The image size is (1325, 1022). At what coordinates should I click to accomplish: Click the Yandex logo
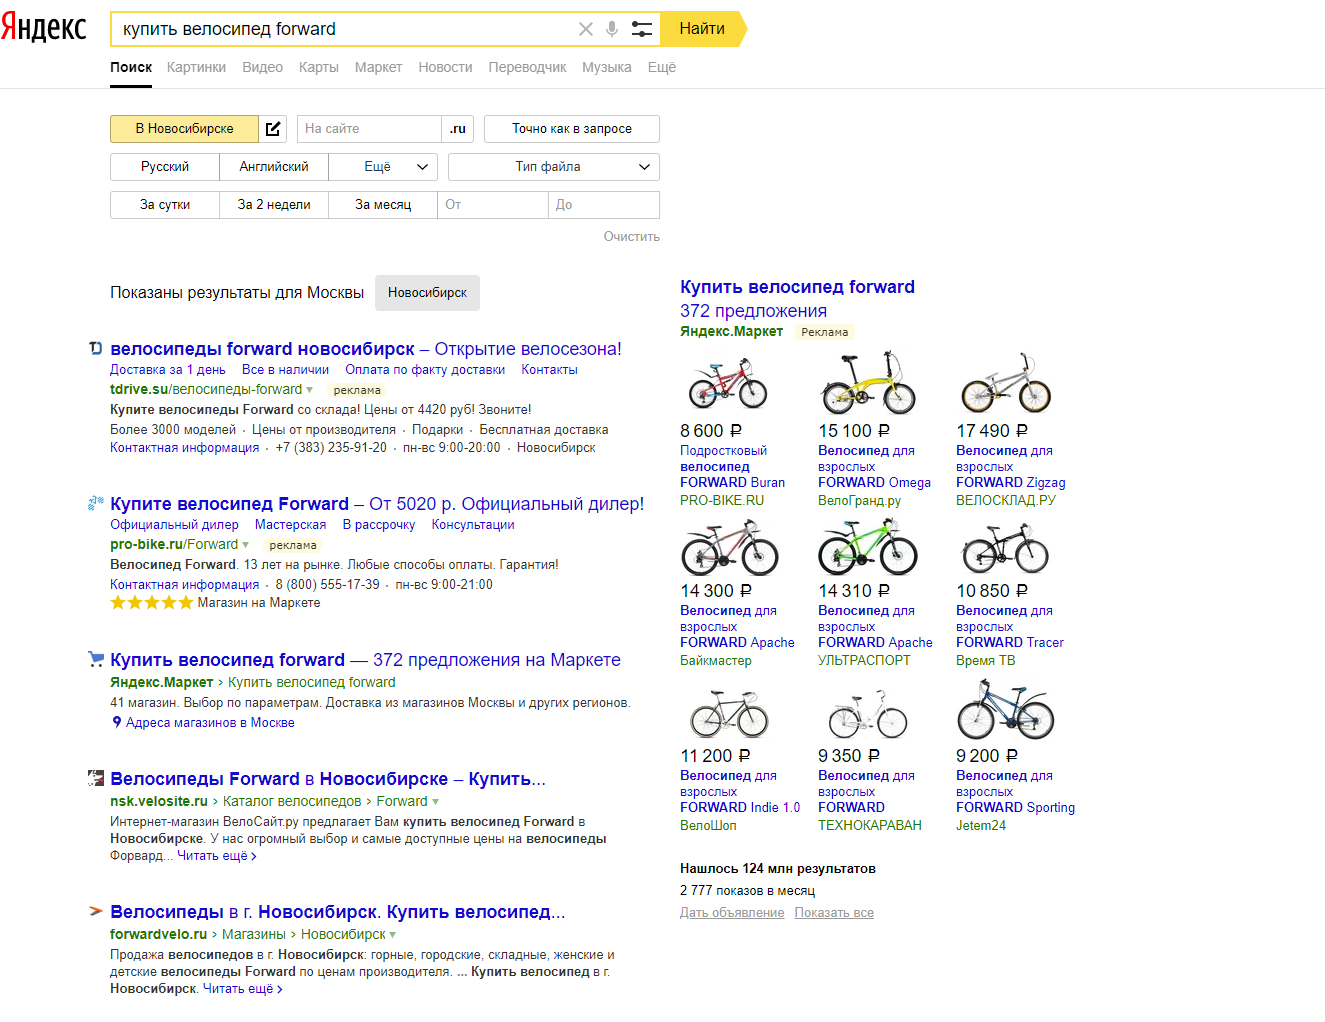44,28
